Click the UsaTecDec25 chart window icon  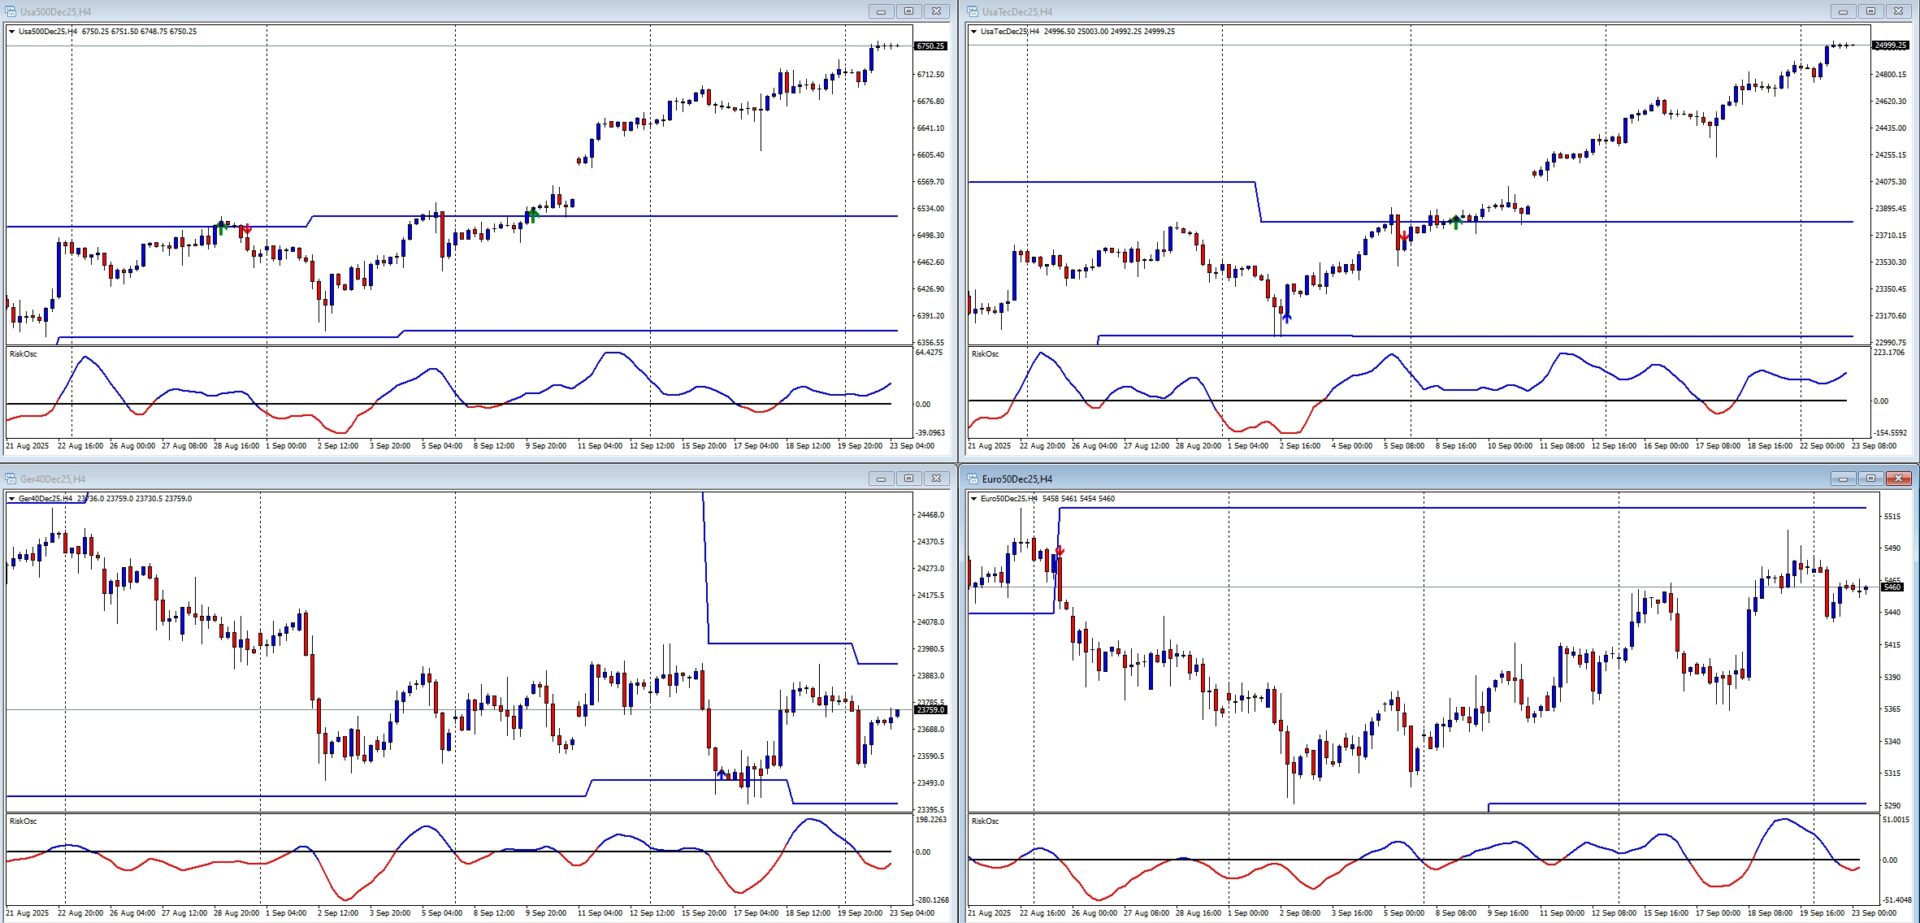tap(973, 12)
